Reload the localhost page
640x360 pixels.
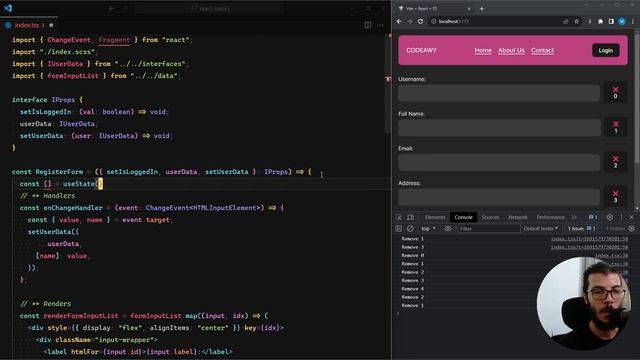point(420,21)
